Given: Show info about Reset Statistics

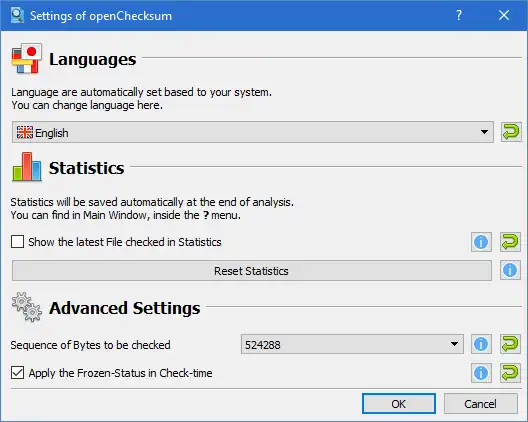Looking at the screenshot, I should (x=510, y=270).
